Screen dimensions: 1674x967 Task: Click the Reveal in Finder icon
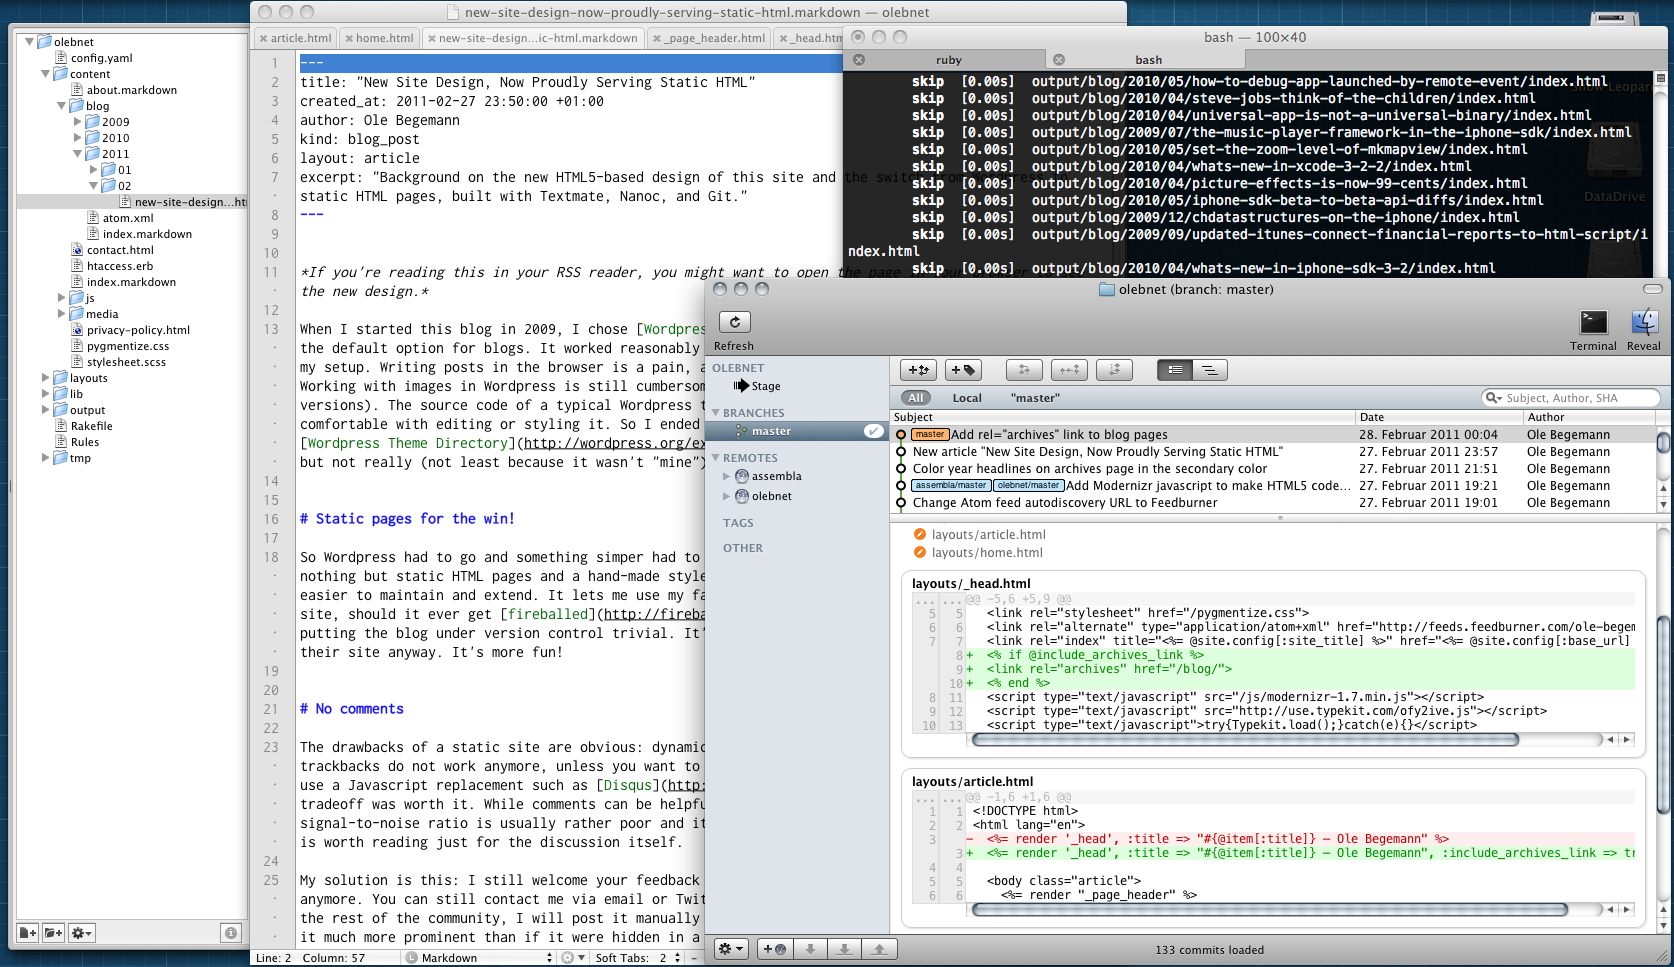coord(1643,322)
